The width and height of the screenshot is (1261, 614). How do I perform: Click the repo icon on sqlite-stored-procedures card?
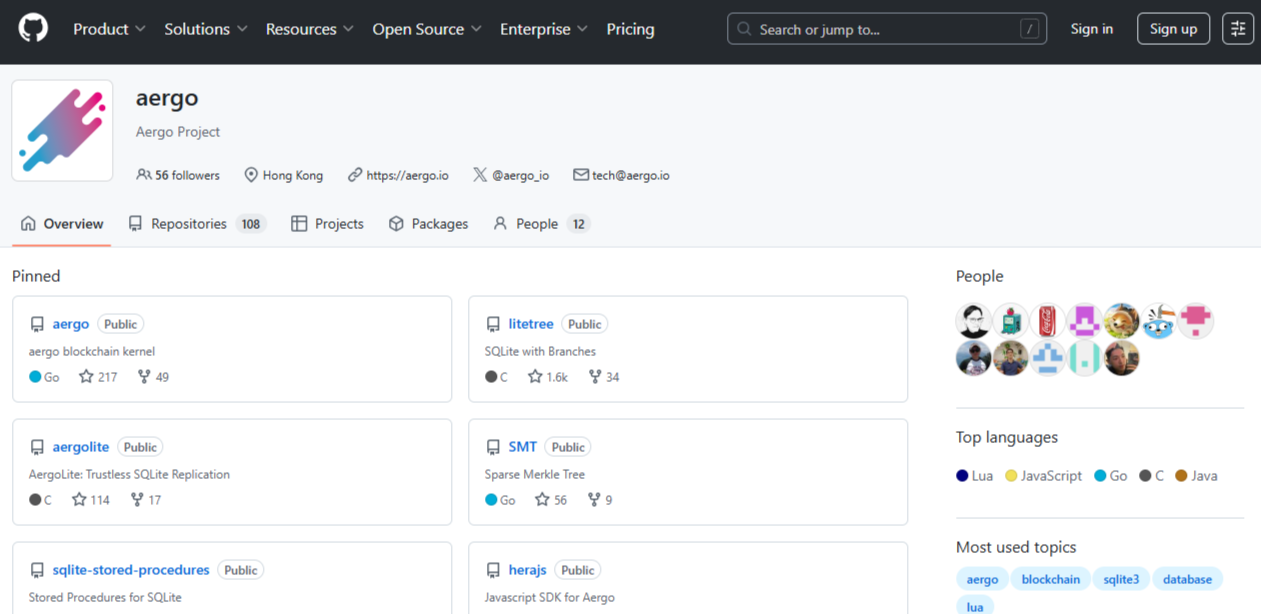click(37, 570)
